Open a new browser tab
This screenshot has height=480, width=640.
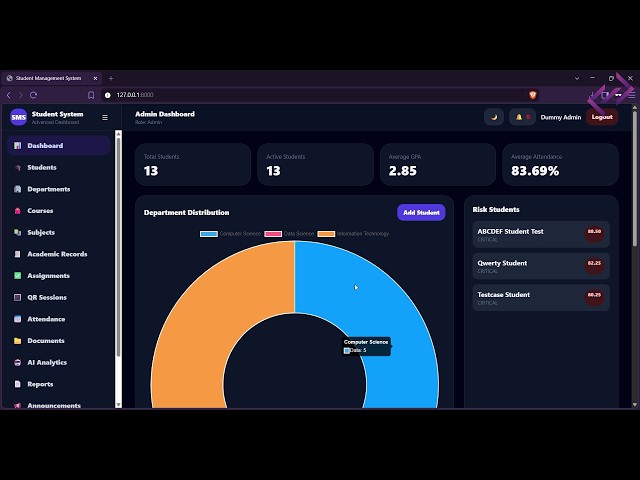(x=111, y=78)
